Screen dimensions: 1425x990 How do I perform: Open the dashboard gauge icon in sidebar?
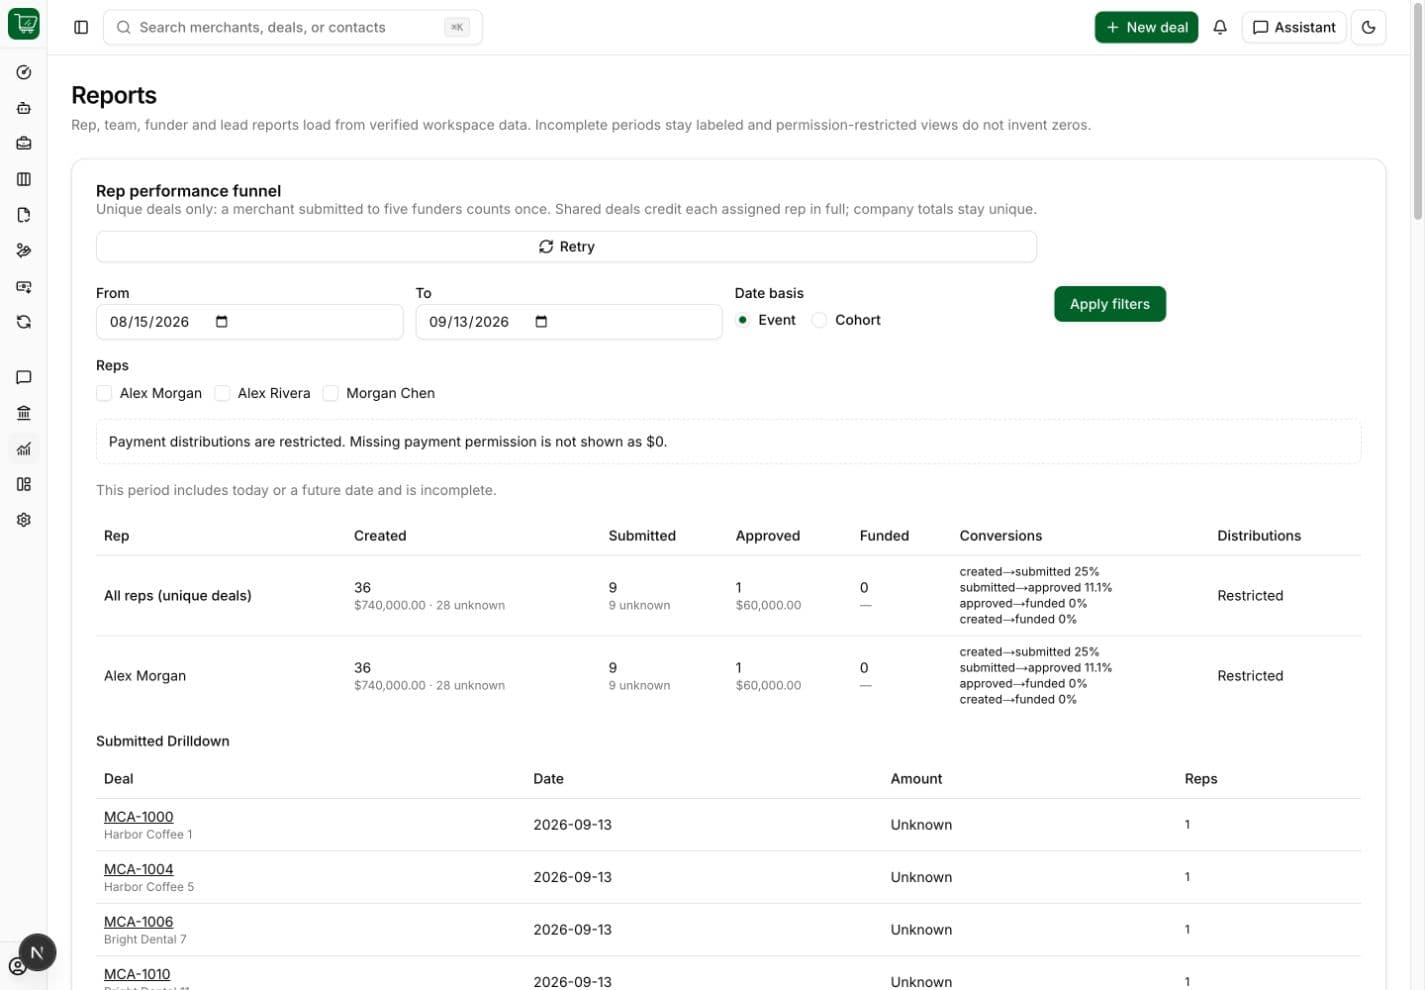tap(24, 72)
